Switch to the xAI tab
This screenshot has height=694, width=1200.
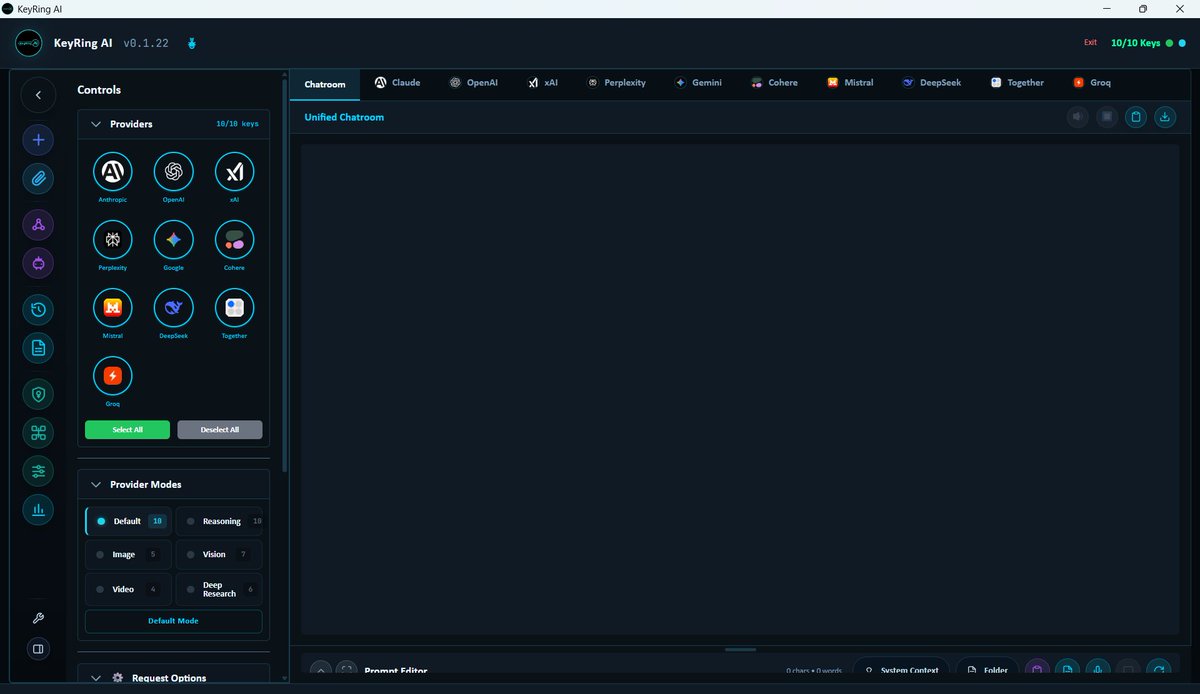click(x=543, y=83)
